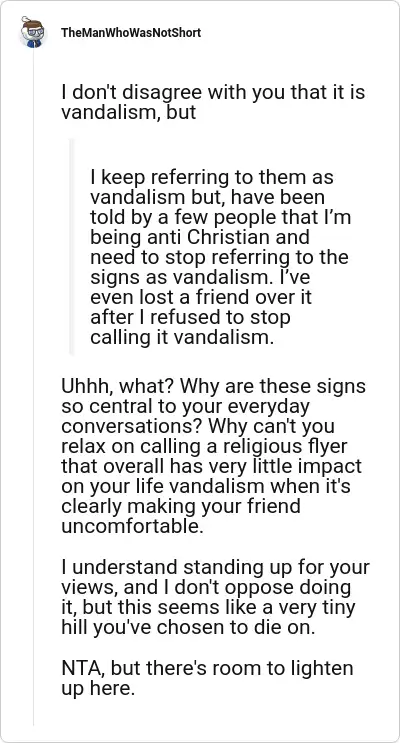Click the line 'I understand standing up for your'
Image resolution: width=400 pixels, height=743 pixels.
215,566
